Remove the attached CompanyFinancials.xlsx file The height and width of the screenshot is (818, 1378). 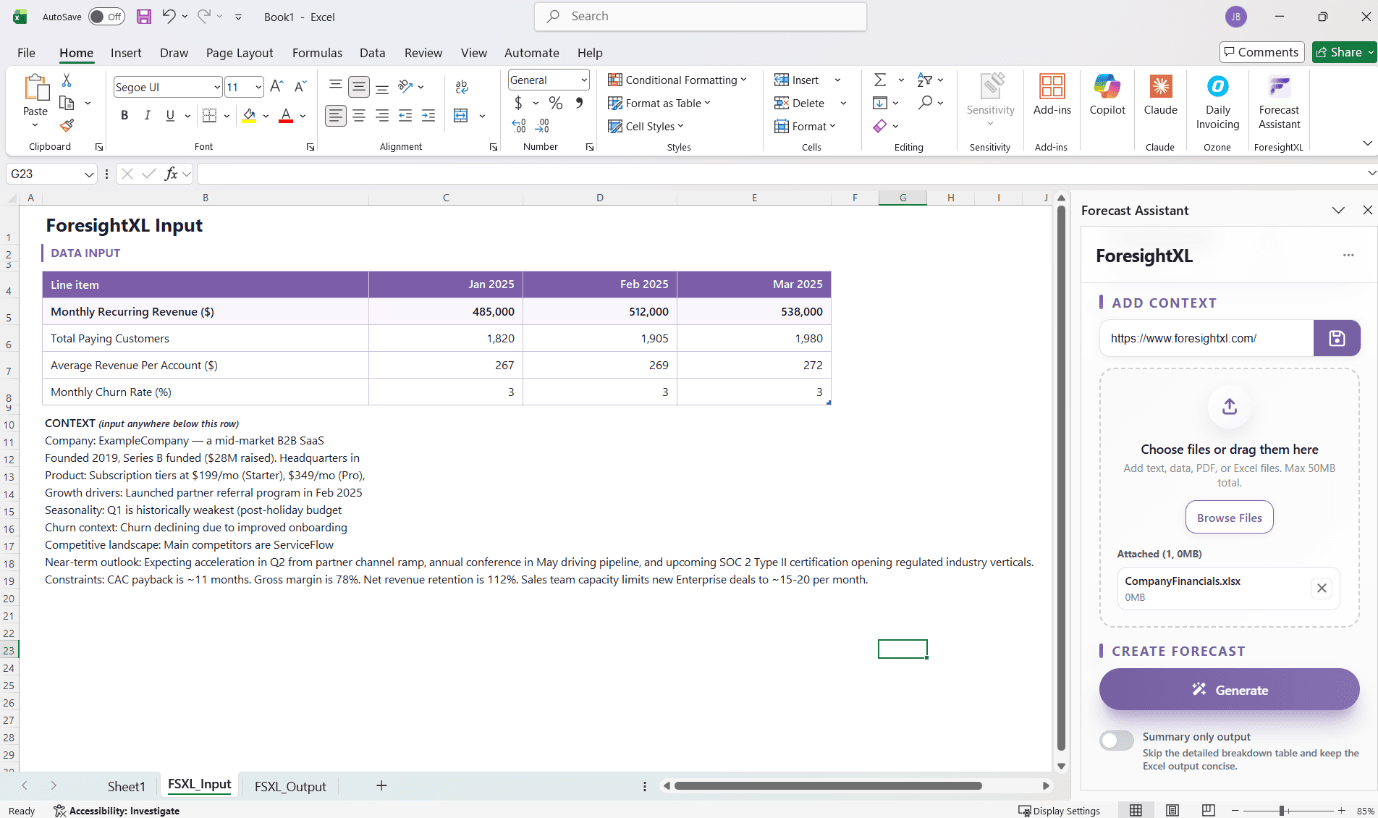tap(1322, 588)
